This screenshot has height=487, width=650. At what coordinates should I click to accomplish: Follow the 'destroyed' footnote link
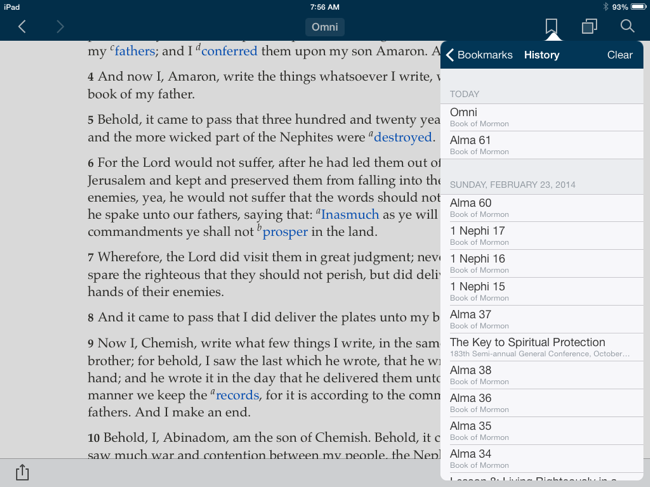(403, 137)
